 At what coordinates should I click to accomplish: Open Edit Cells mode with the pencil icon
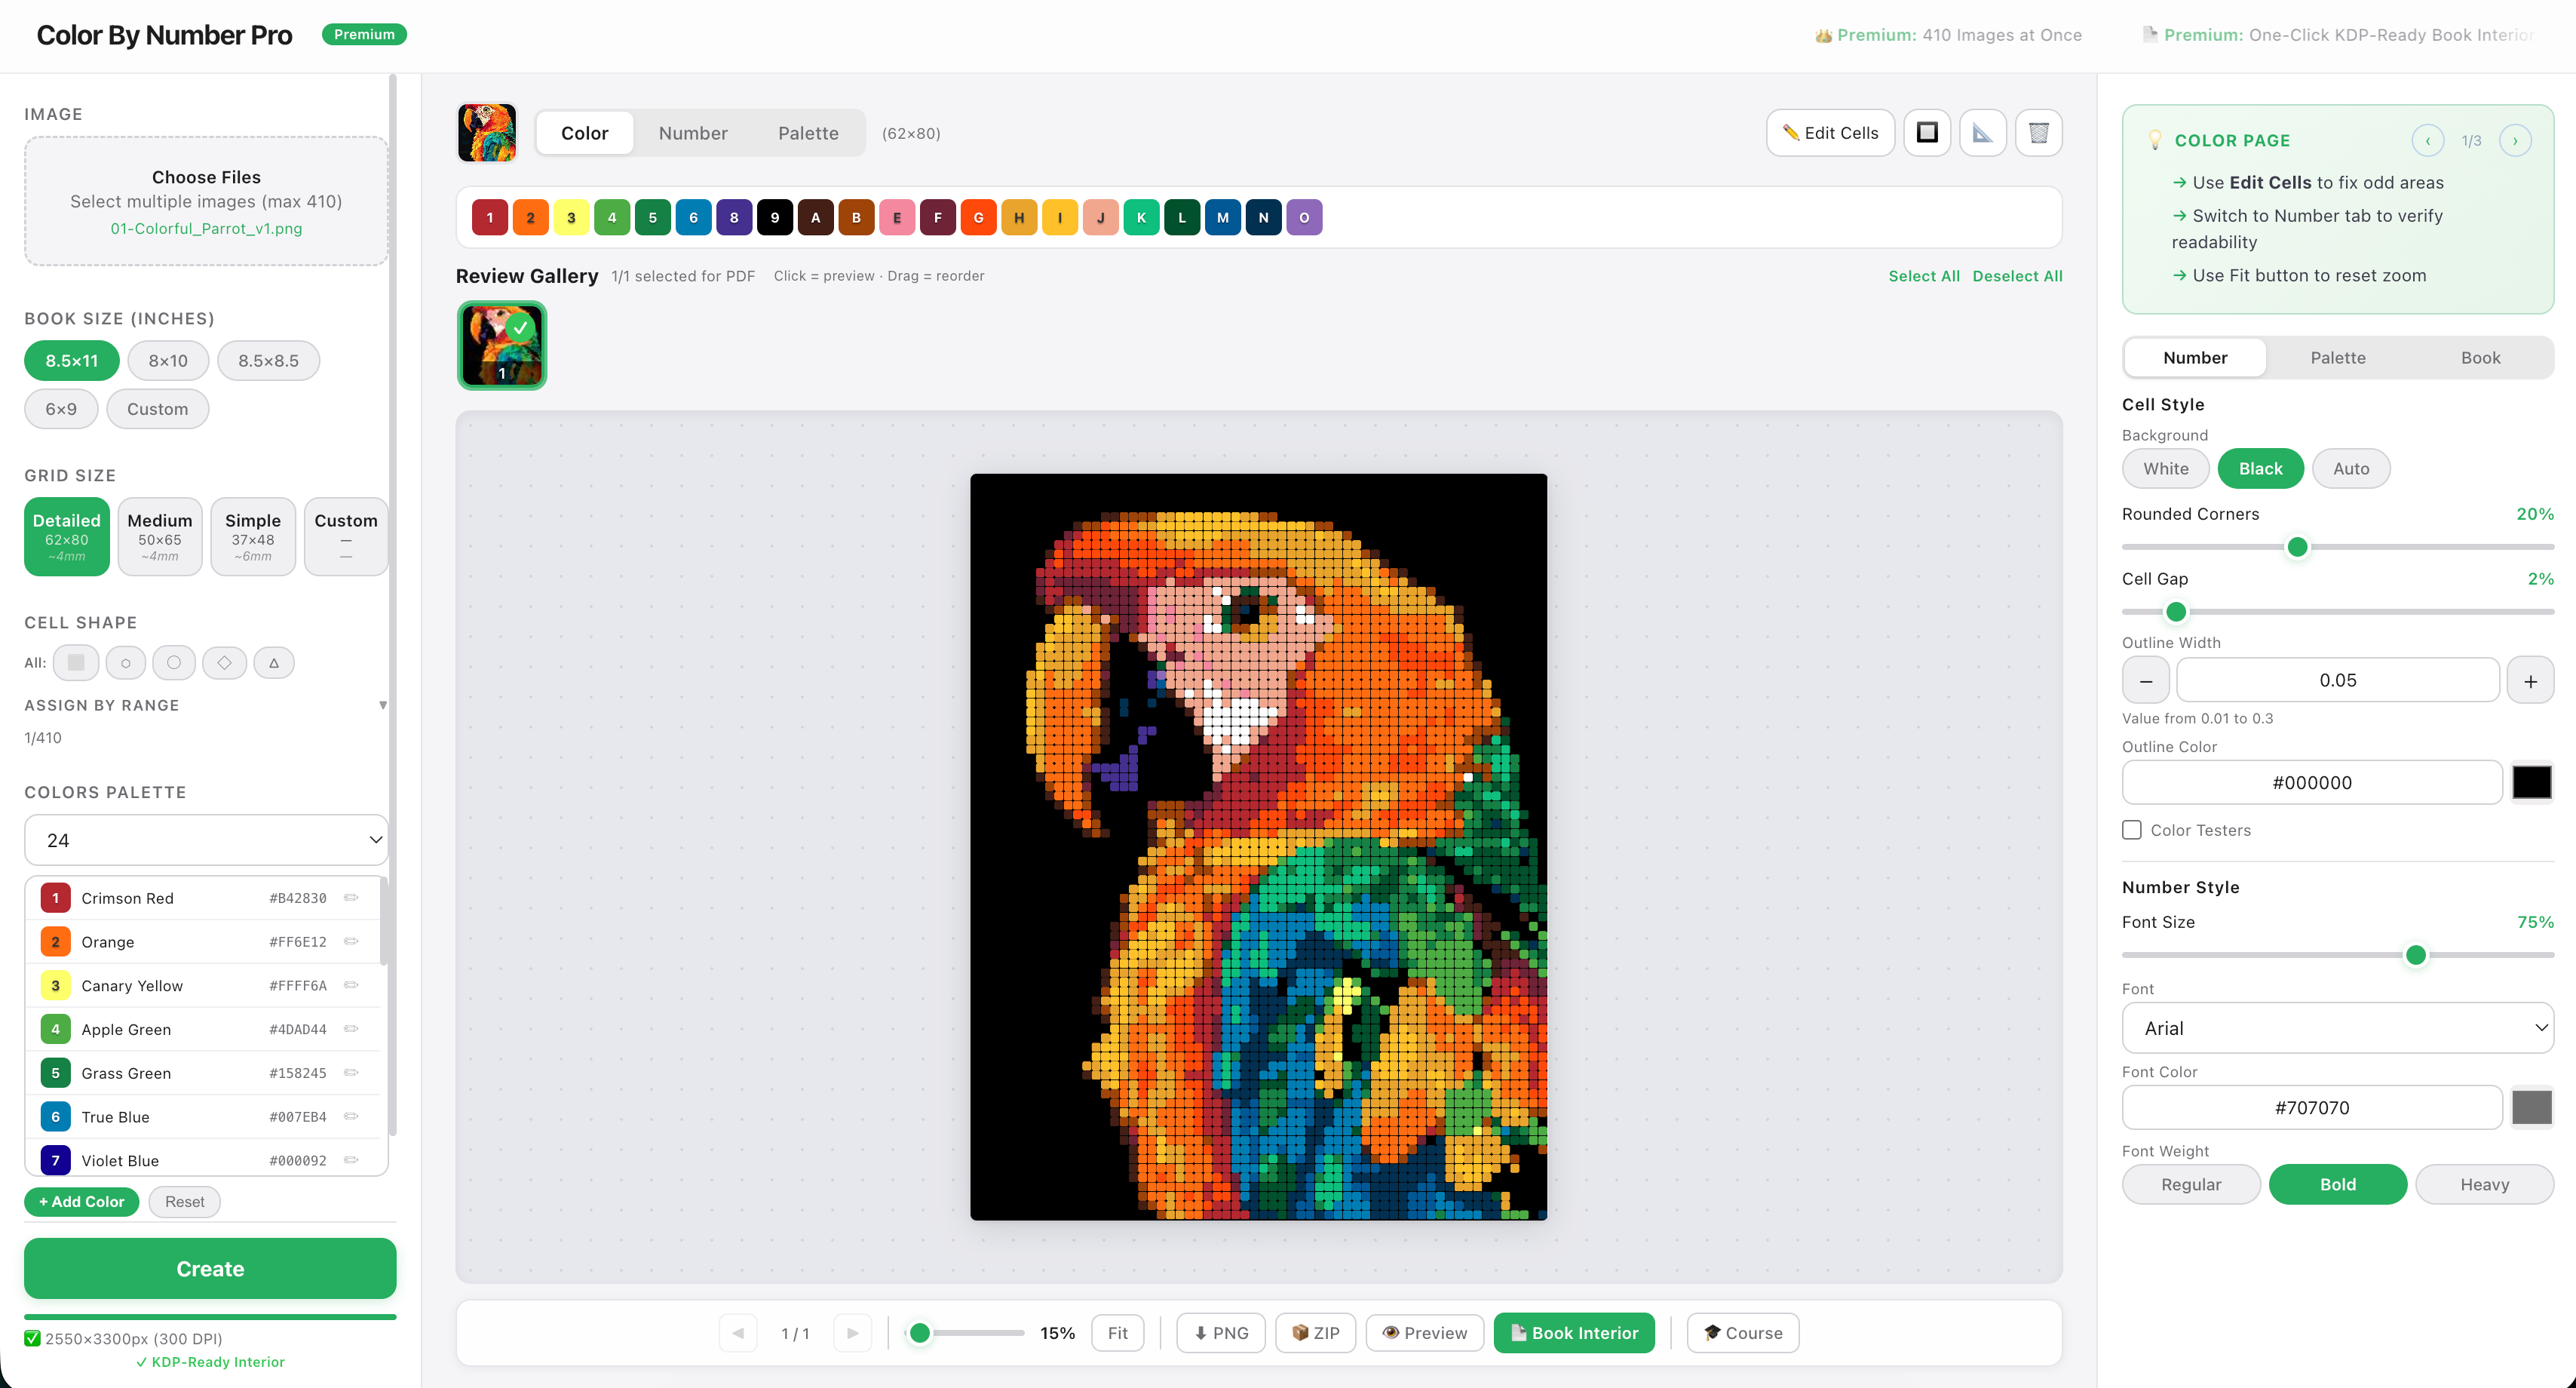pyautogui.click(x=1829, y=132)
